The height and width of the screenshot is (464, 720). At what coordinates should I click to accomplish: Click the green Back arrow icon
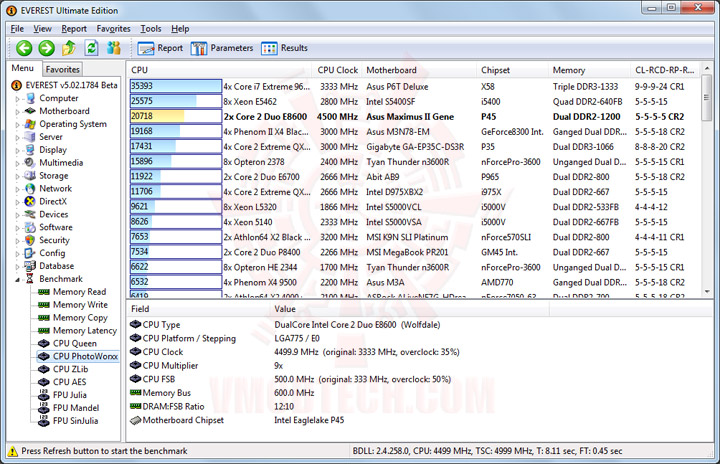pos(24,48)
